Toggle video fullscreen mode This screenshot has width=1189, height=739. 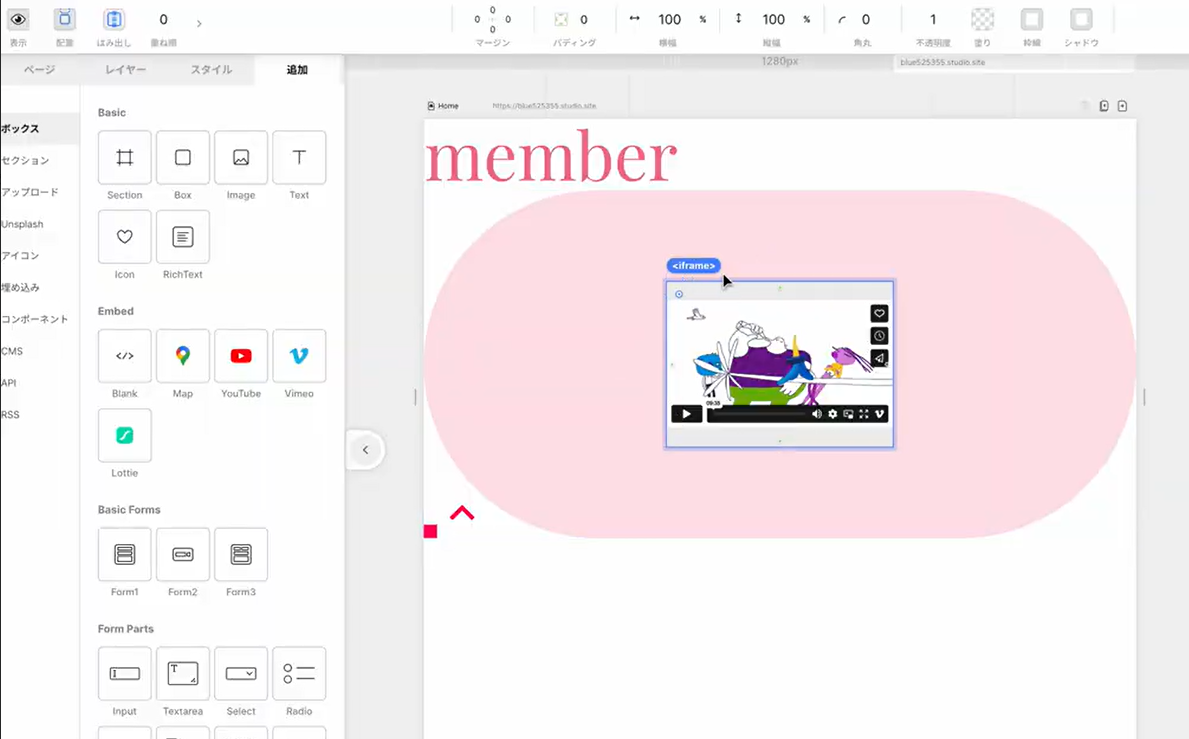[x=864, y=414]
